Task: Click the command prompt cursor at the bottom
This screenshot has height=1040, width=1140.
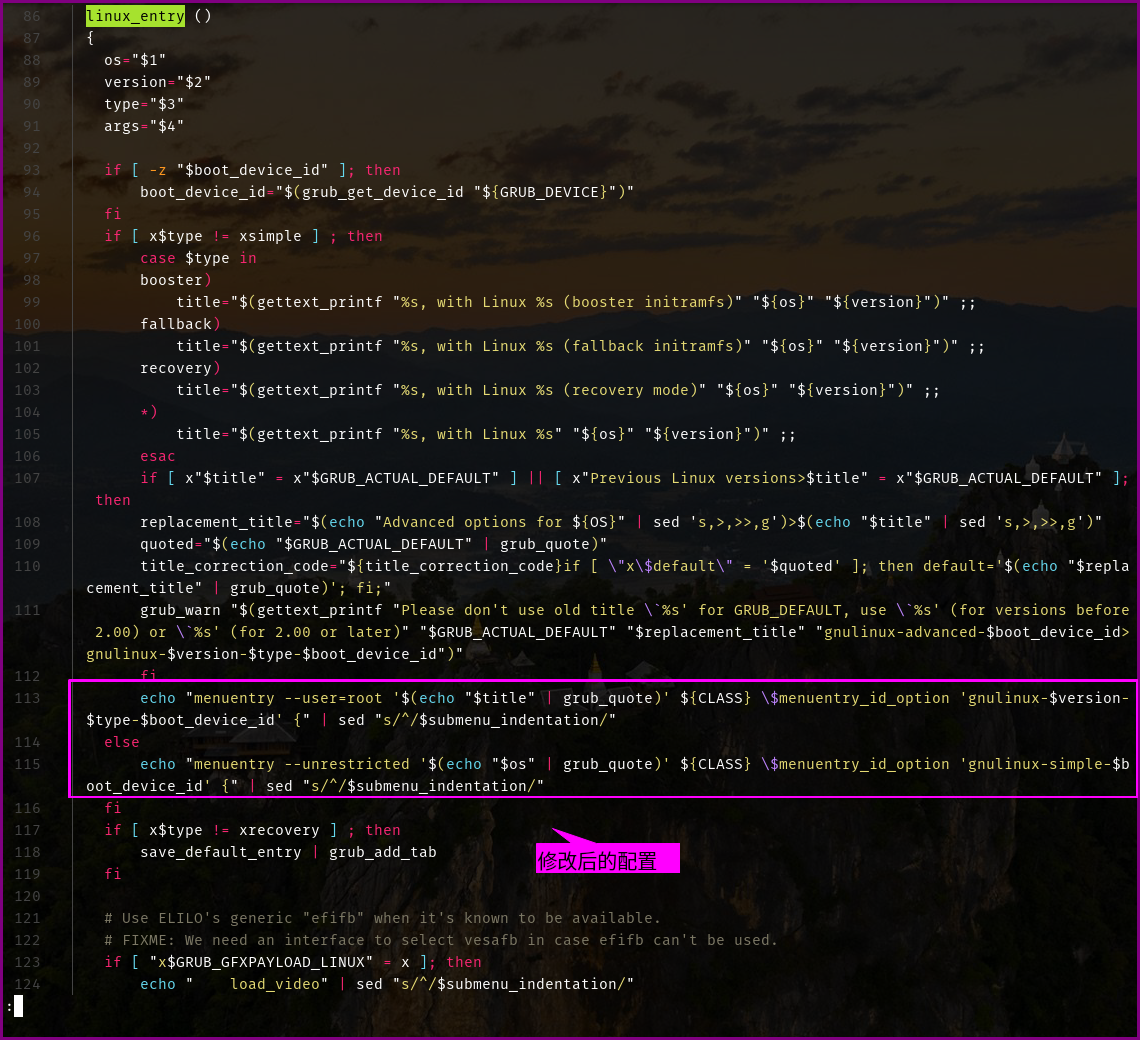Action: click(x=18, y=1006)
